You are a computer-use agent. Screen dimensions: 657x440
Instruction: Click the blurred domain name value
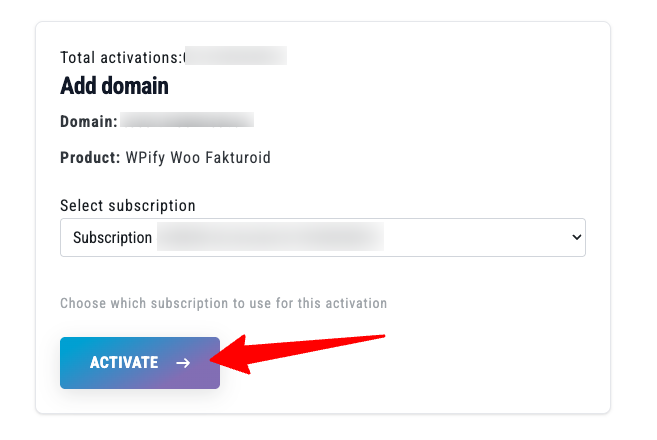click(187, 121)
